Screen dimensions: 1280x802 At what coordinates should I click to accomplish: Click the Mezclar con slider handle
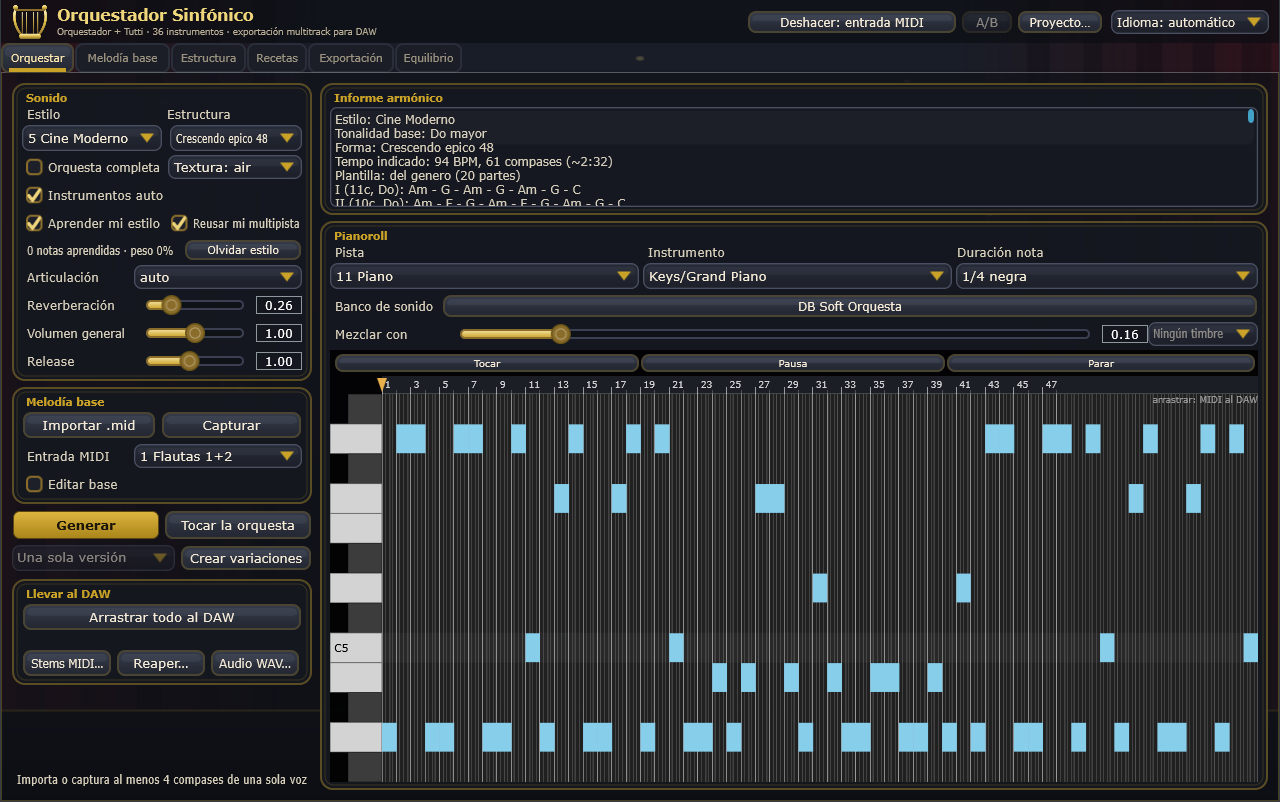(561, 334)
